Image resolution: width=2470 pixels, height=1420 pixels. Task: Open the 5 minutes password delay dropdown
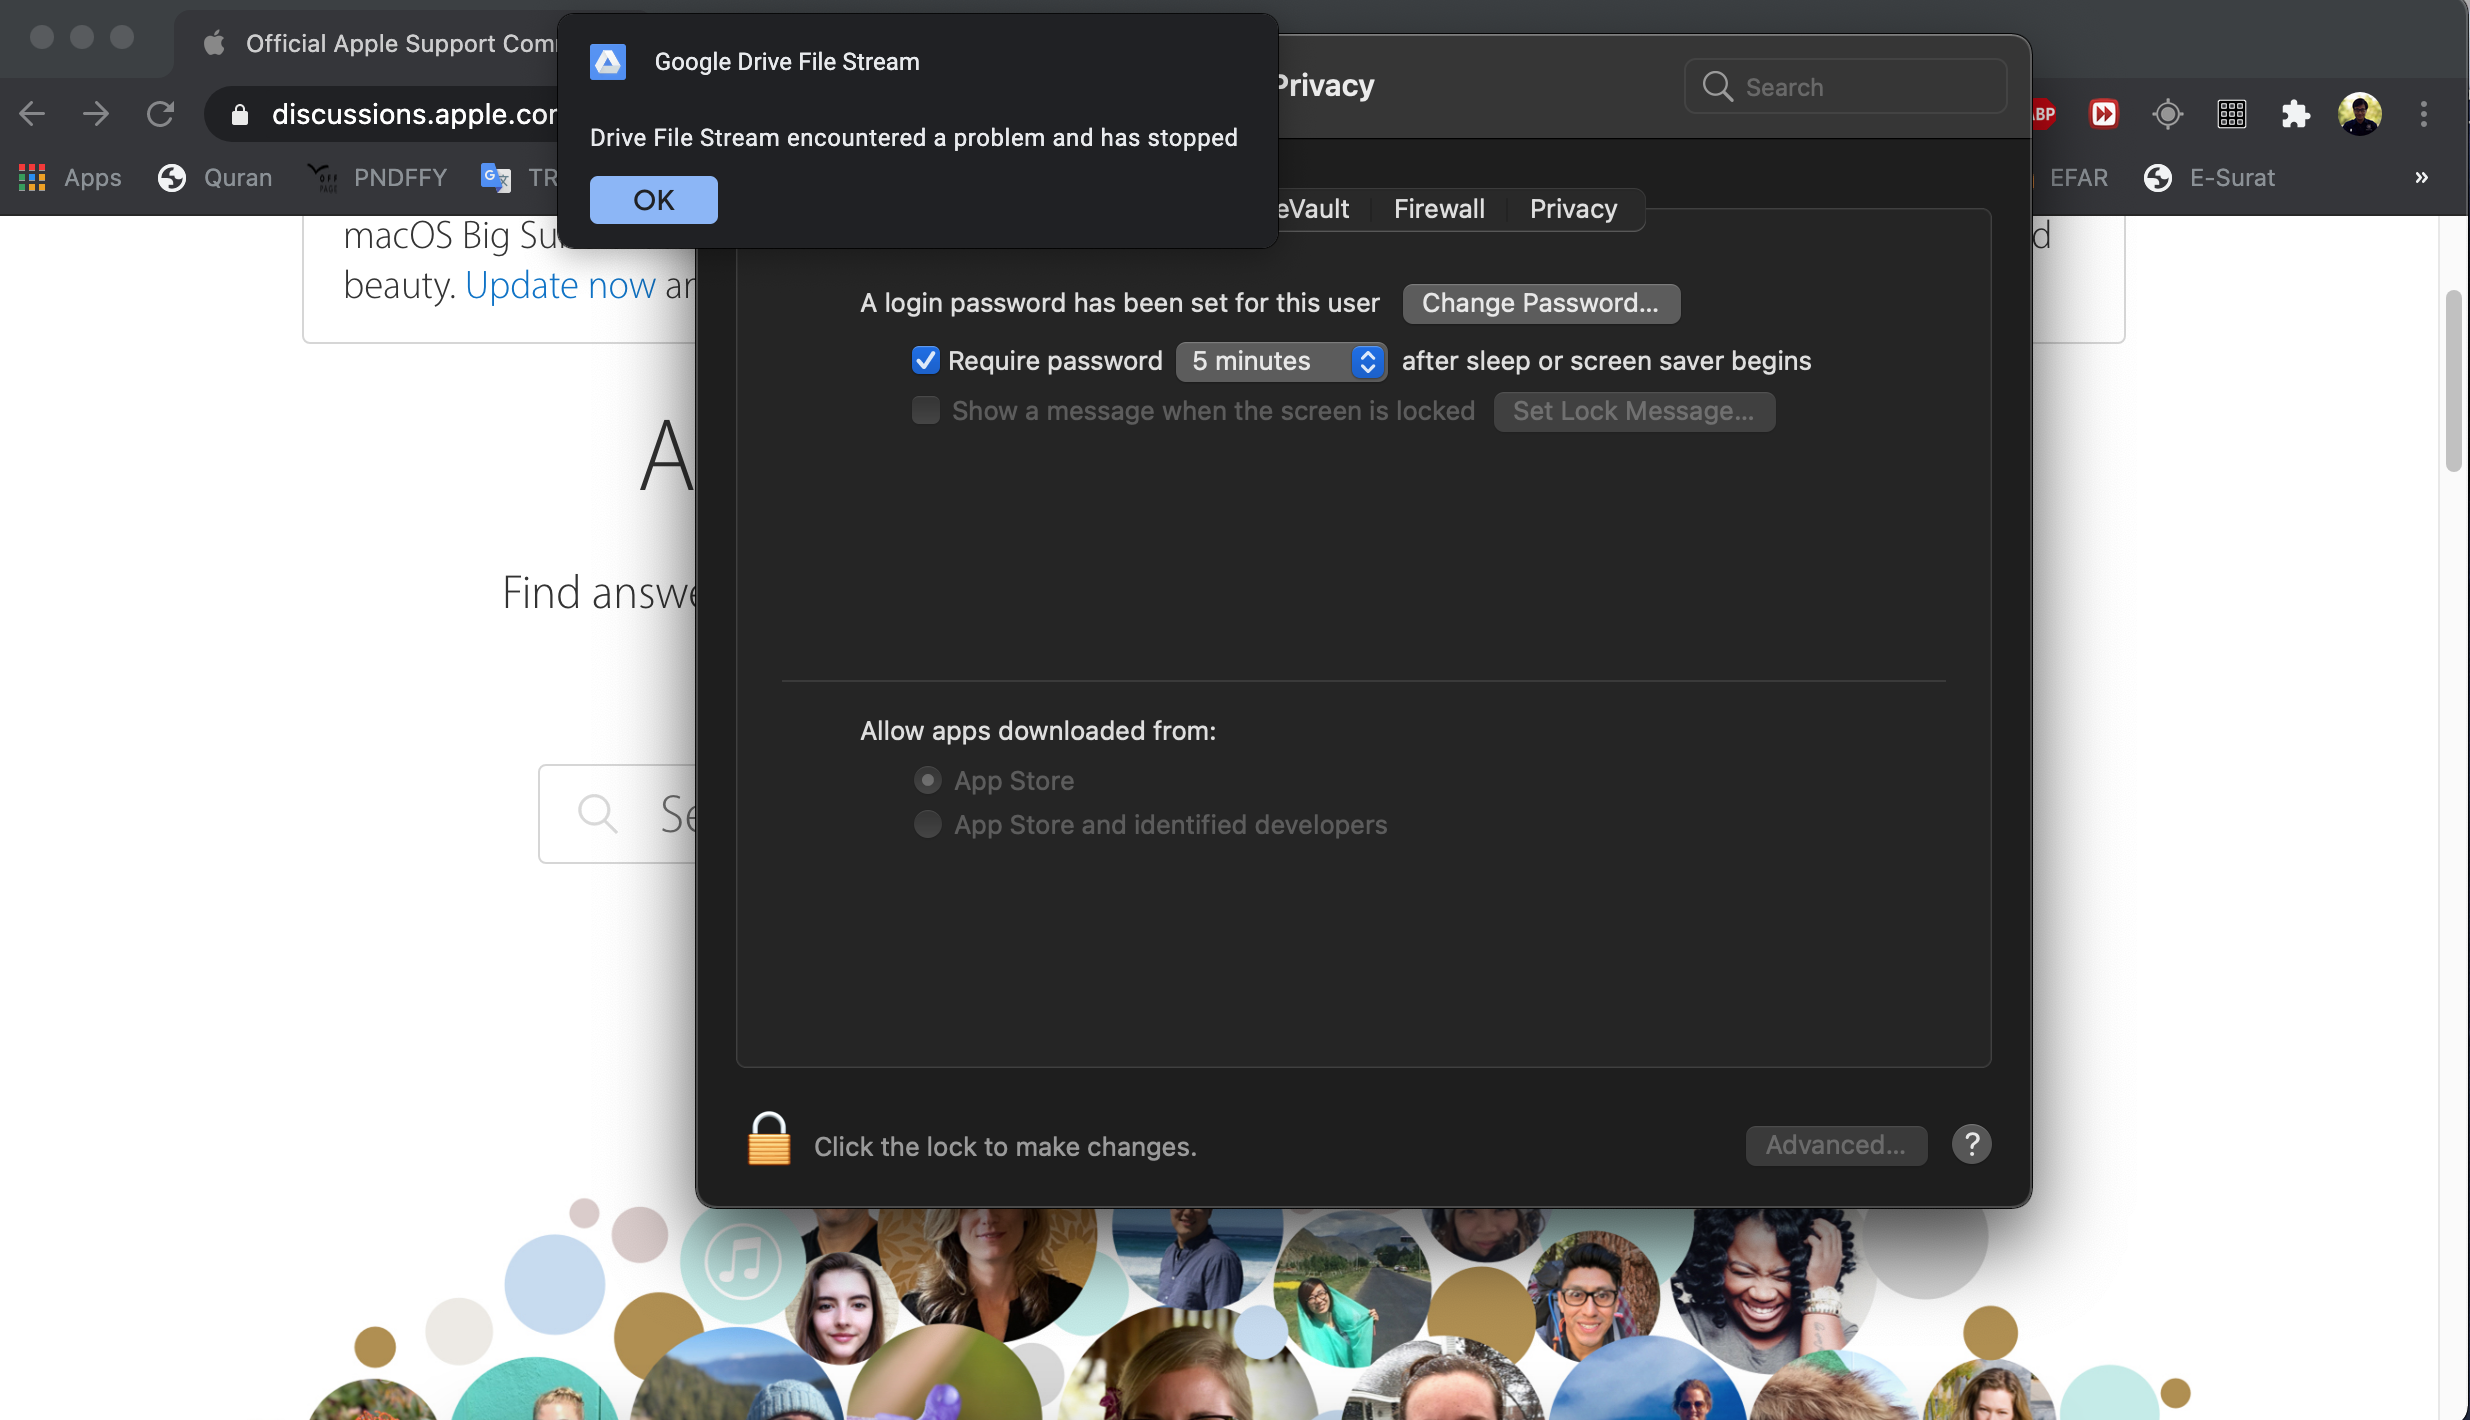[x=1281, y=361]
